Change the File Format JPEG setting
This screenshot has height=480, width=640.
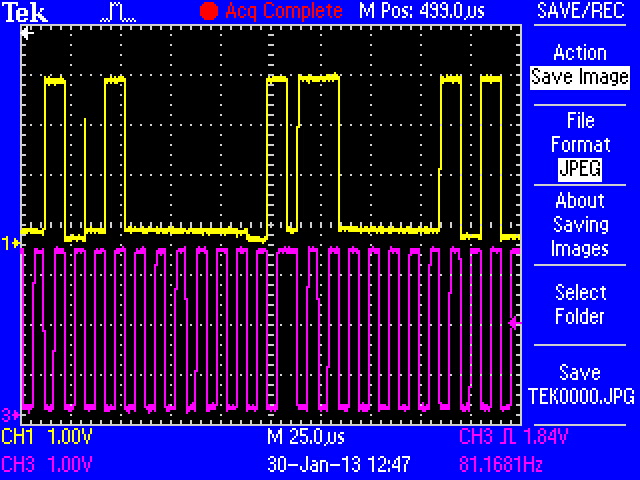(580, 145)
